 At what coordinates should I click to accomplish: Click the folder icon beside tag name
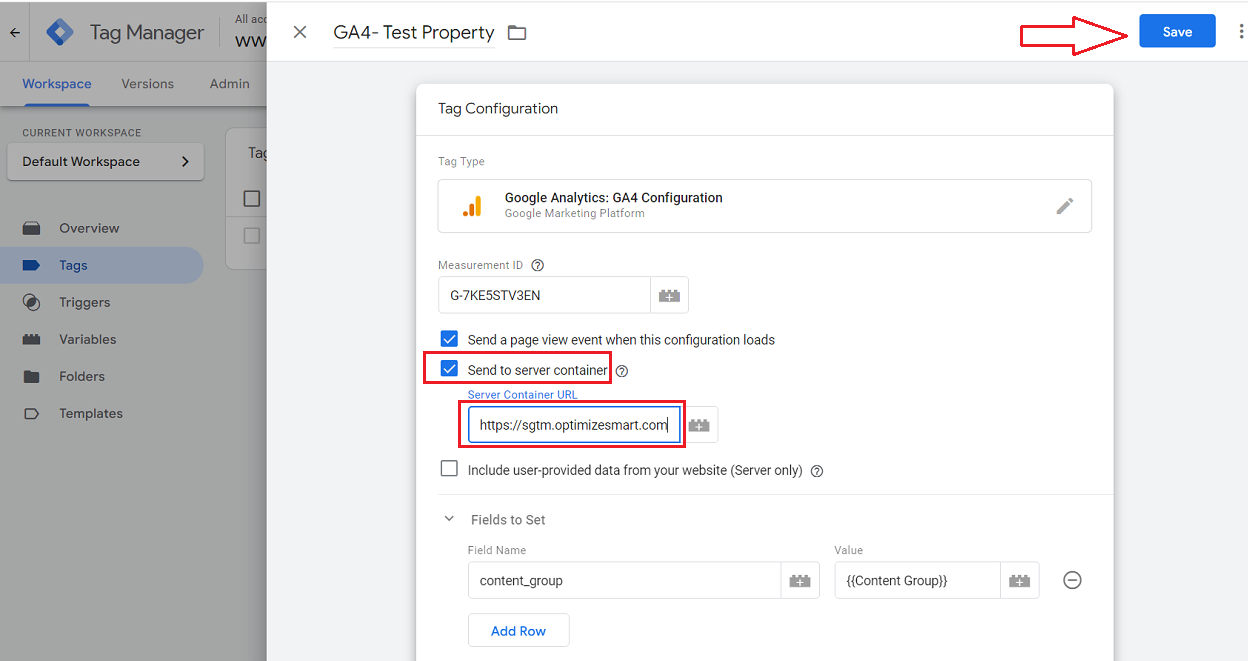point(516,33)
